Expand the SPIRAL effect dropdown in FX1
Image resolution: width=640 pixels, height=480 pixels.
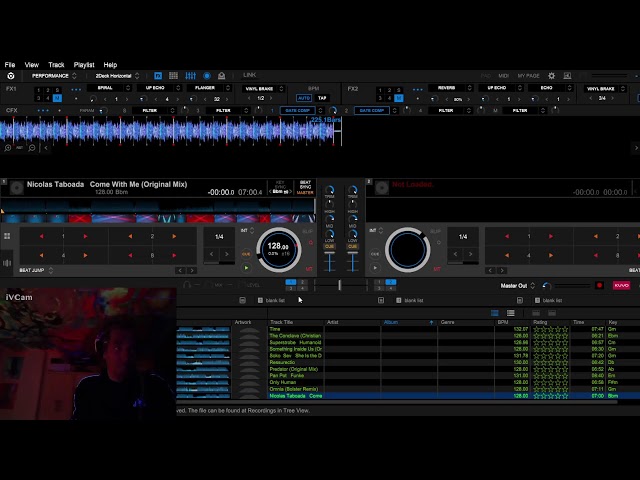pyautogui.click(x=128, y=88)
